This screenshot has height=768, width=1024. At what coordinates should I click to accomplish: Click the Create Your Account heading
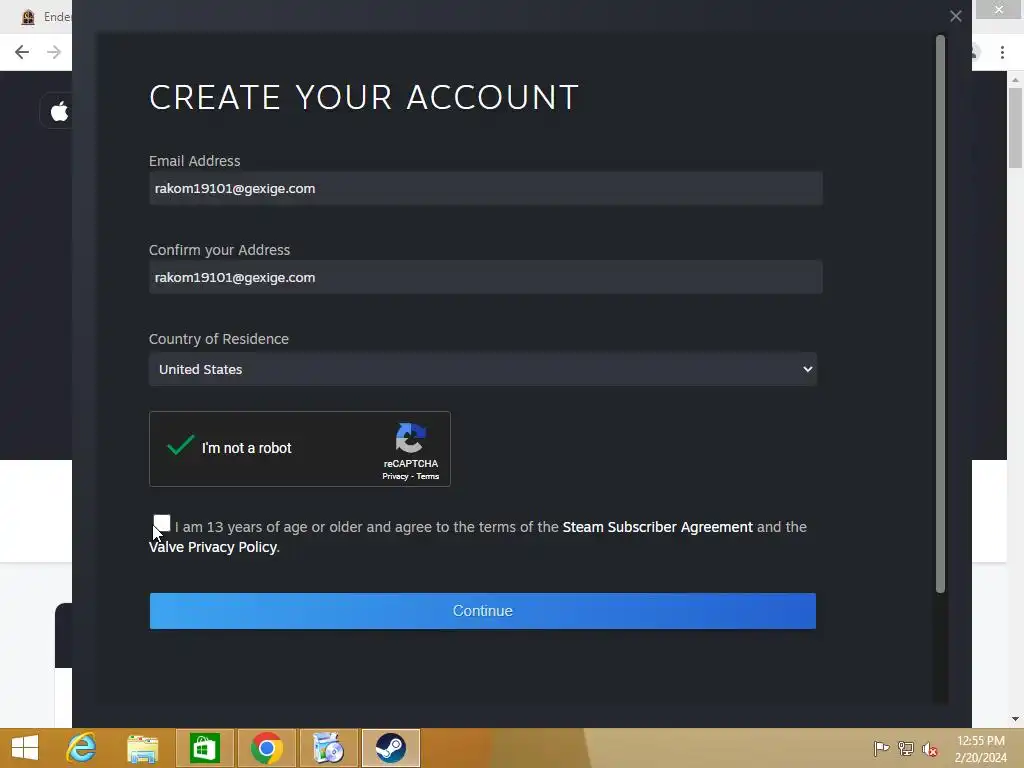(364, 97)
